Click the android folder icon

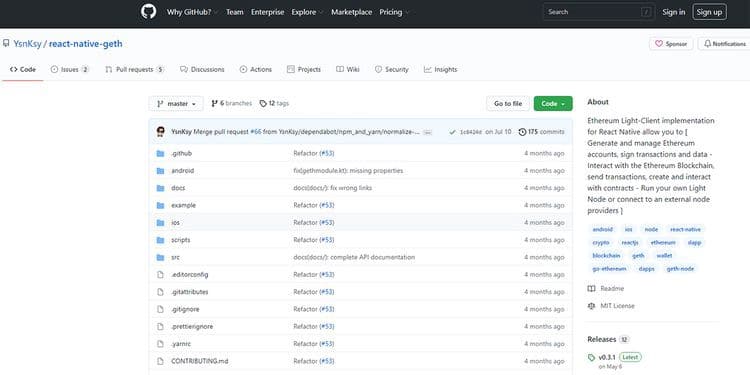tap(160, 171)
